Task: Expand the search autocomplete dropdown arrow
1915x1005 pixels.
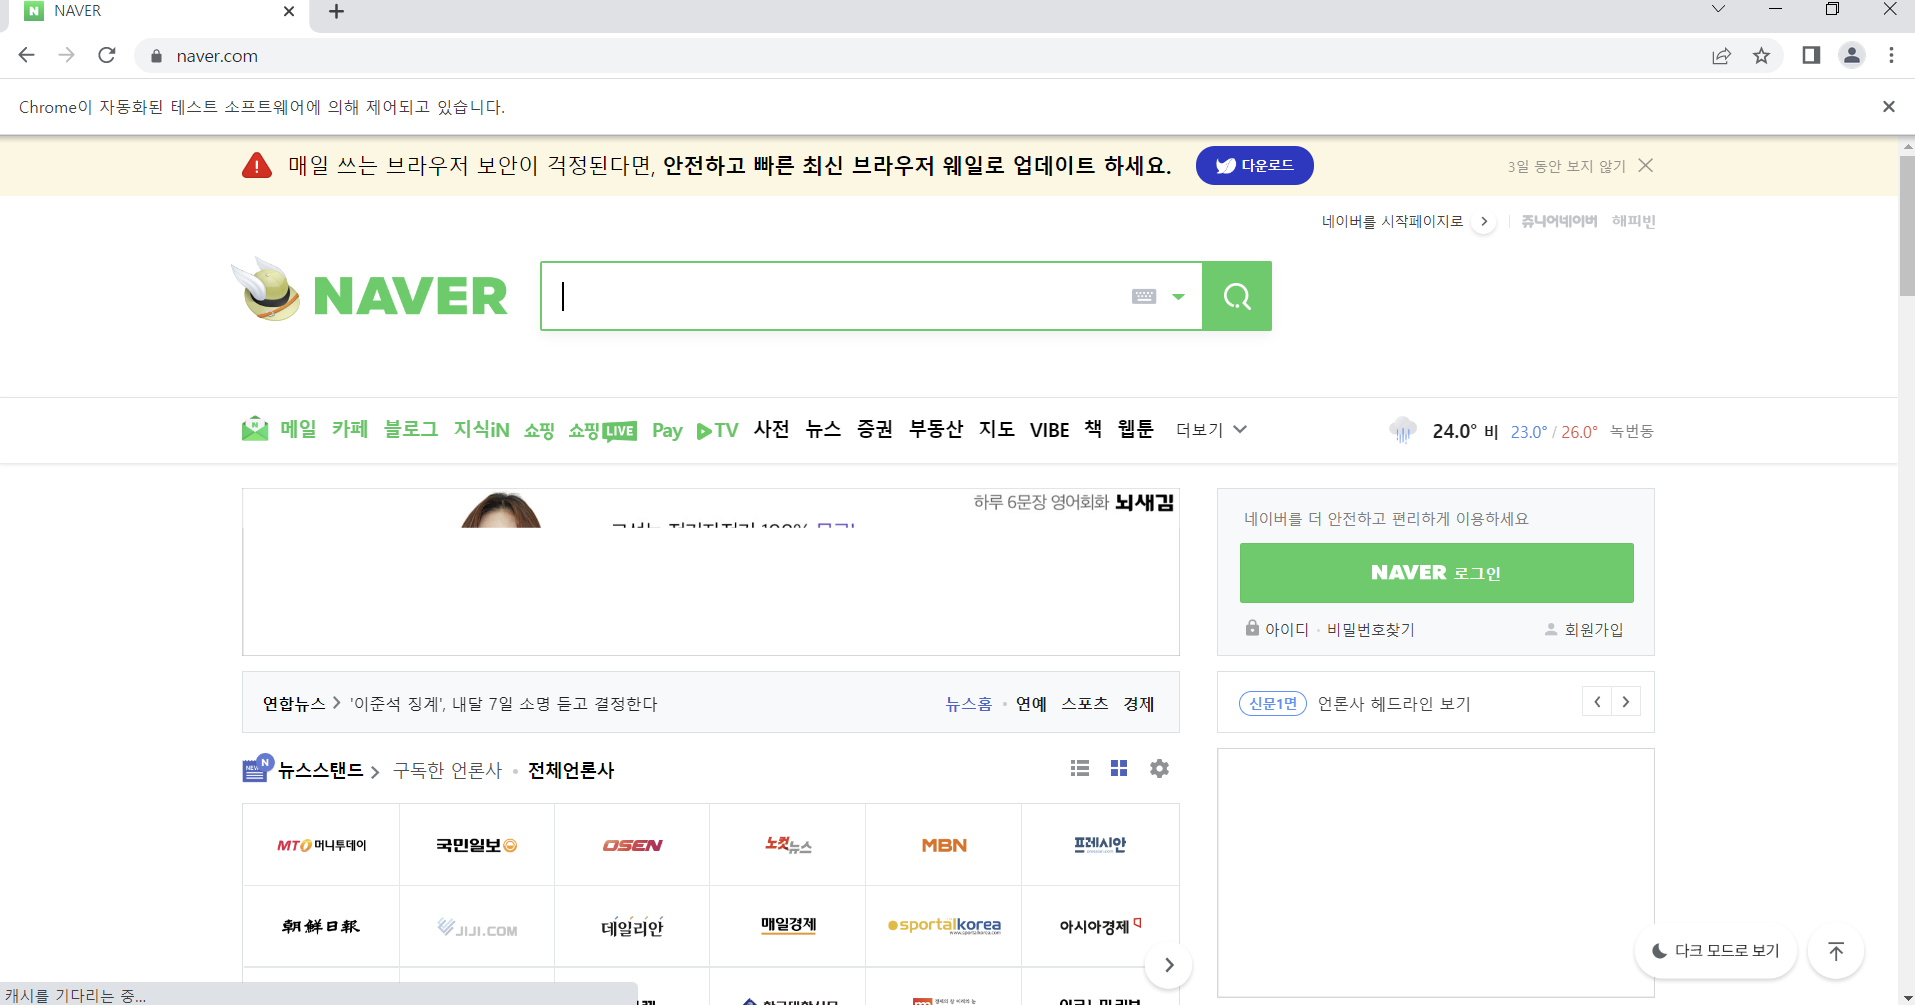Action: pos(1179,296)
